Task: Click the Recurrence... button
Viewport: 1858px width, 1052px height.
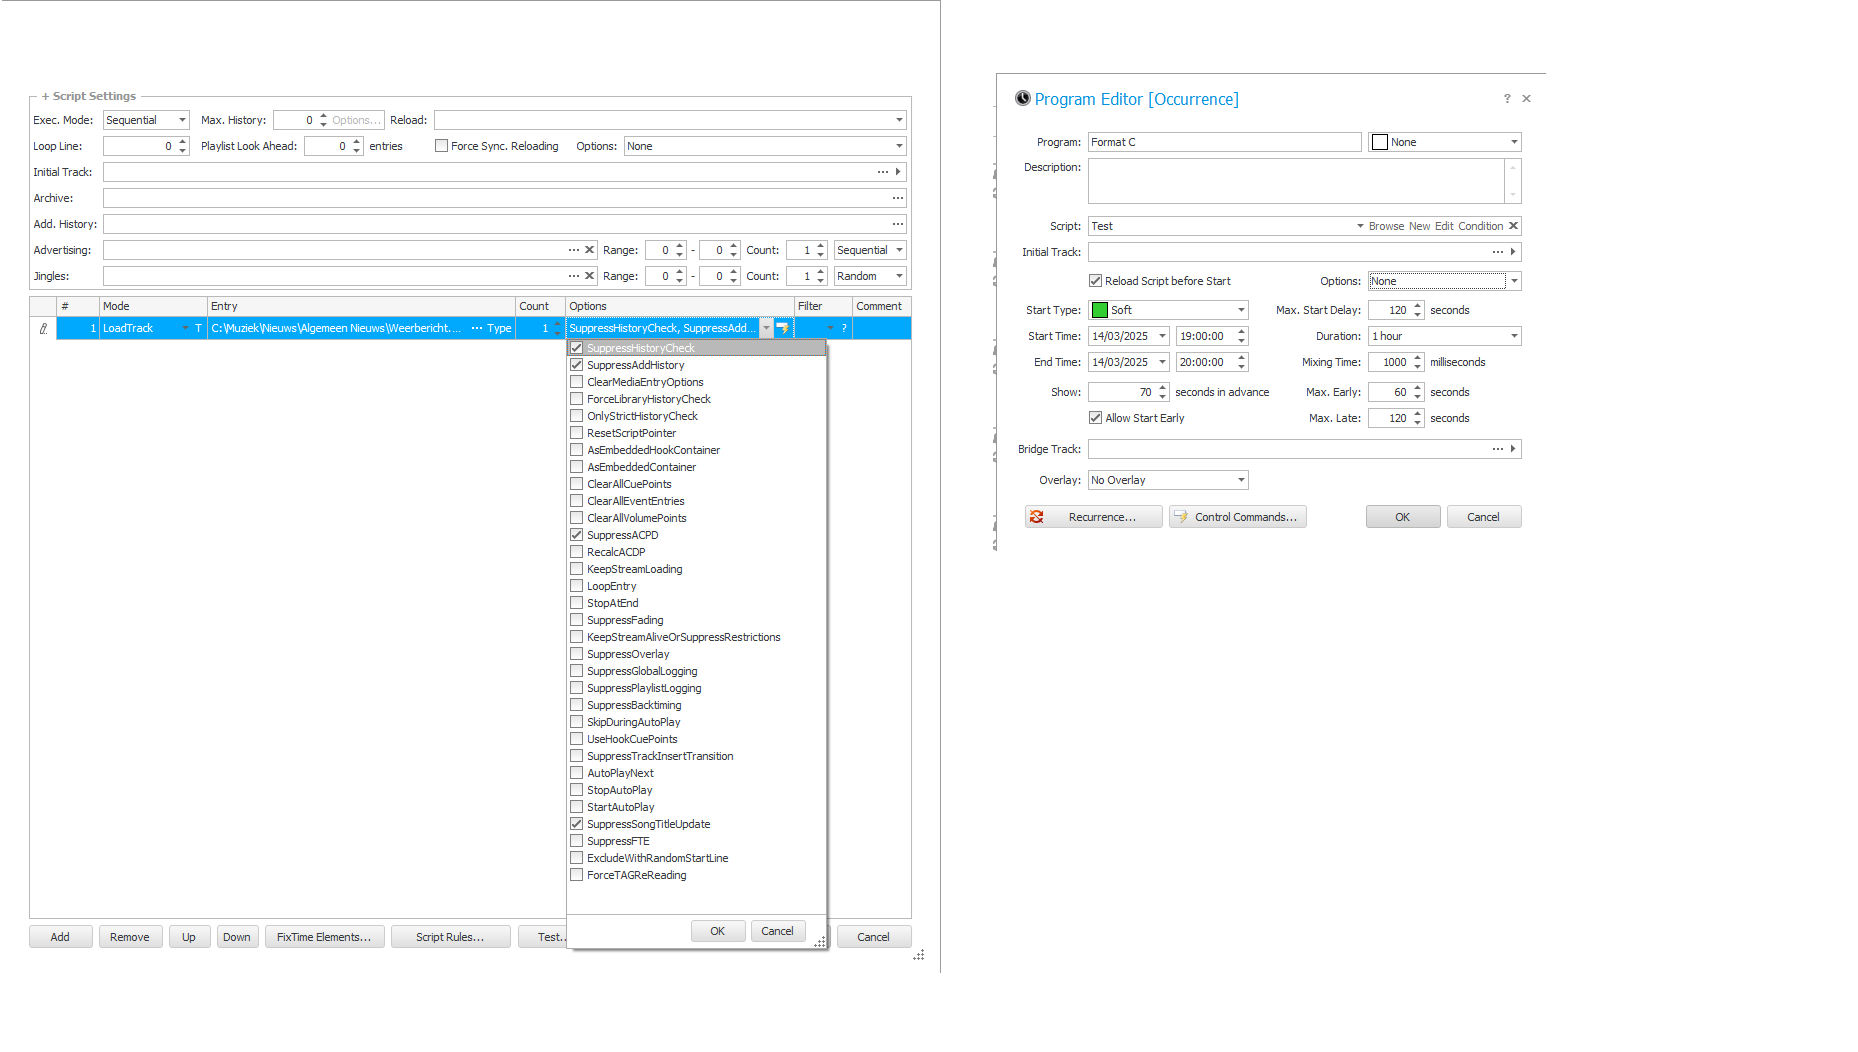Action: pyautogui.click(x=1093, y=517)
